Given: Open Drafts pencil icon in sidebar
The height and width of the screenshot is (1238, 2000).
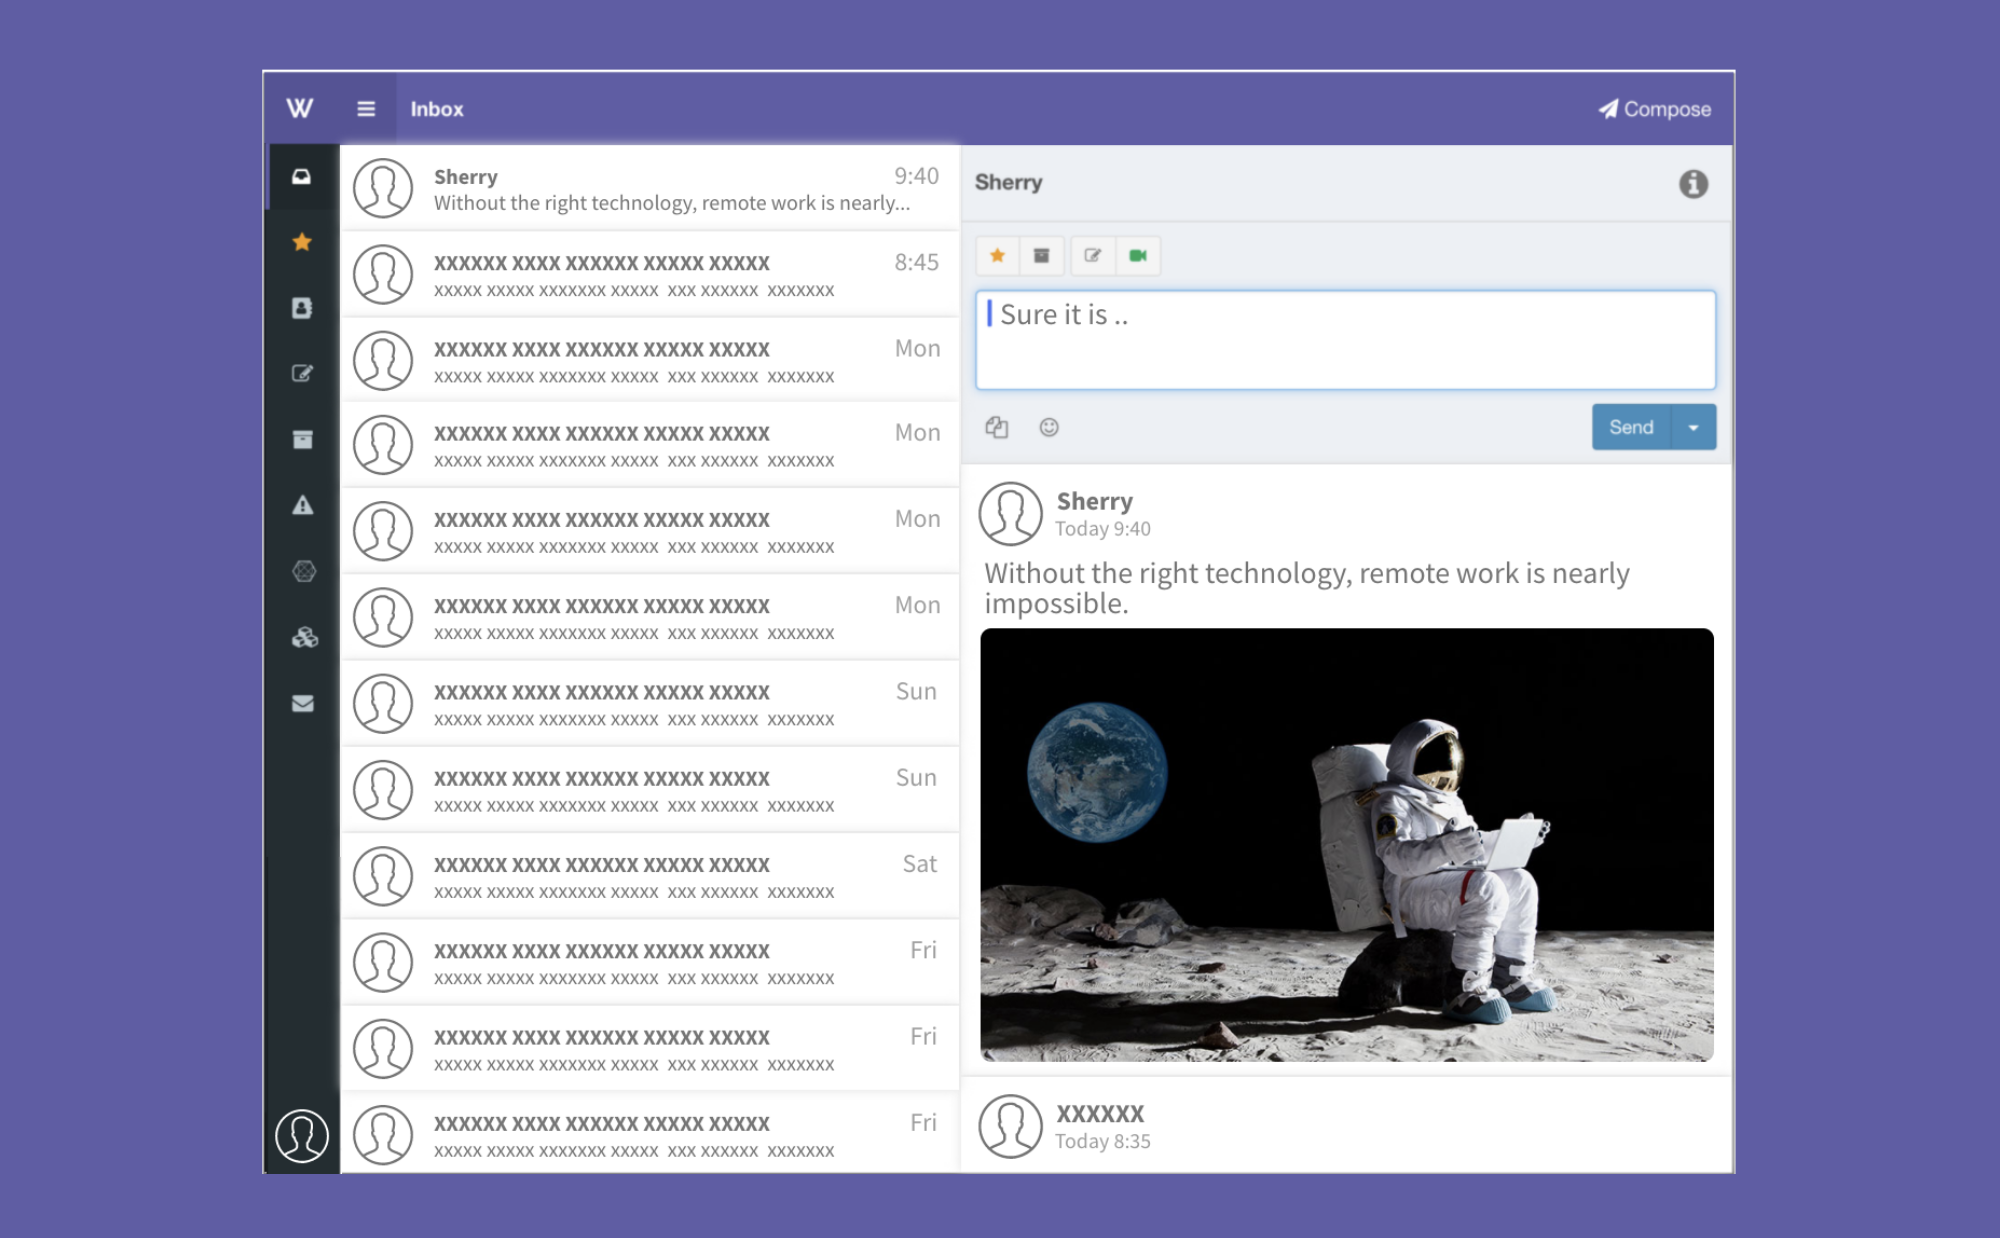Looking at the screenshot, I should coord(302,373).
